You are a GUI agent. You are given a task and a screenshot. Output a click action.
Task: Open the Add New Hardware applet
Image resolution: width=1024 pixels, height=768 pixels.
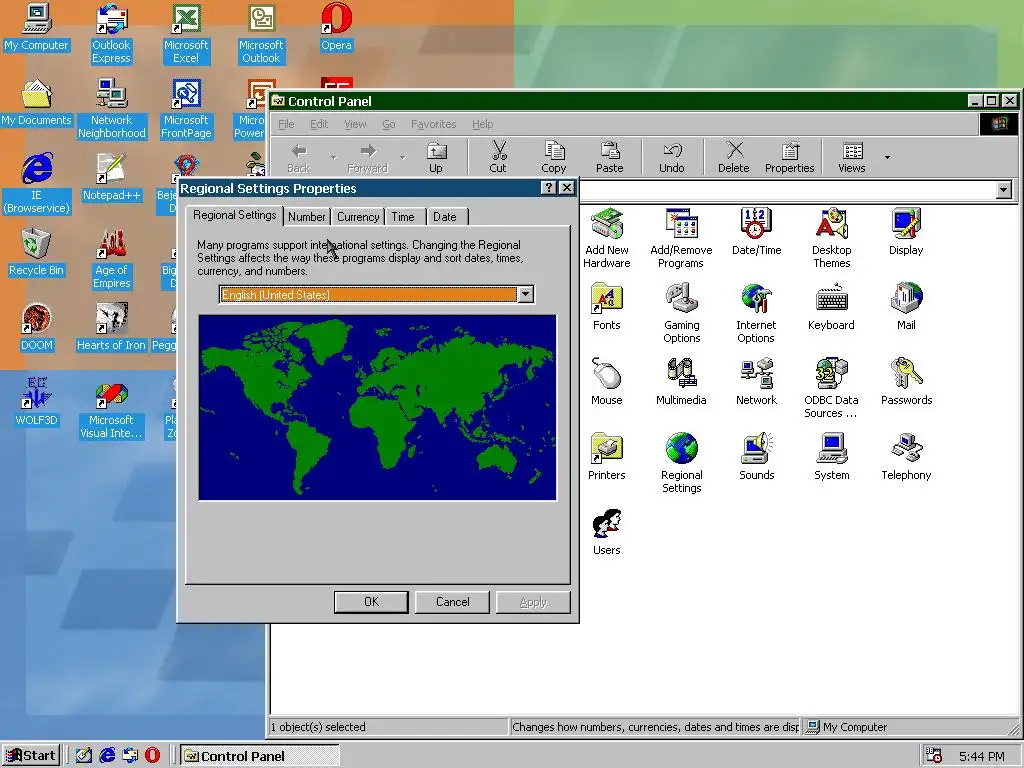(x=607, y=238)
